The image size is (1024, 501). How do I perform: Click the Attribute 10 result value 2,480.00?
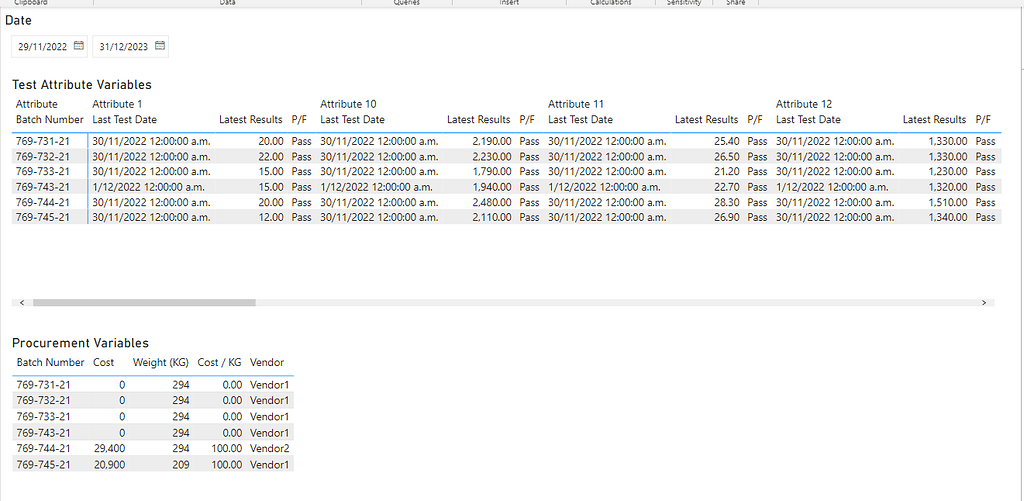(x=492, y=202)
